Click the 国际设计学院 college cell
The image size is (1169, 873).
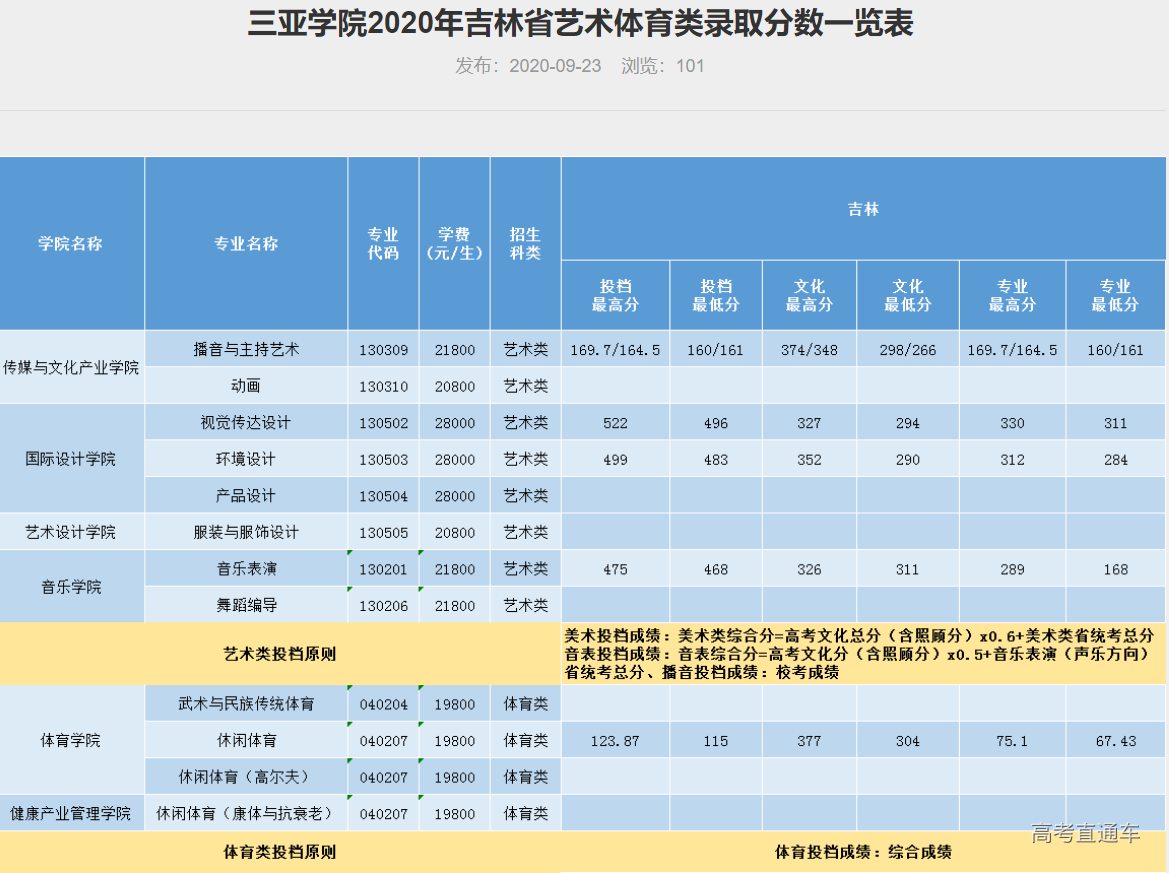(x=71, y=459)
